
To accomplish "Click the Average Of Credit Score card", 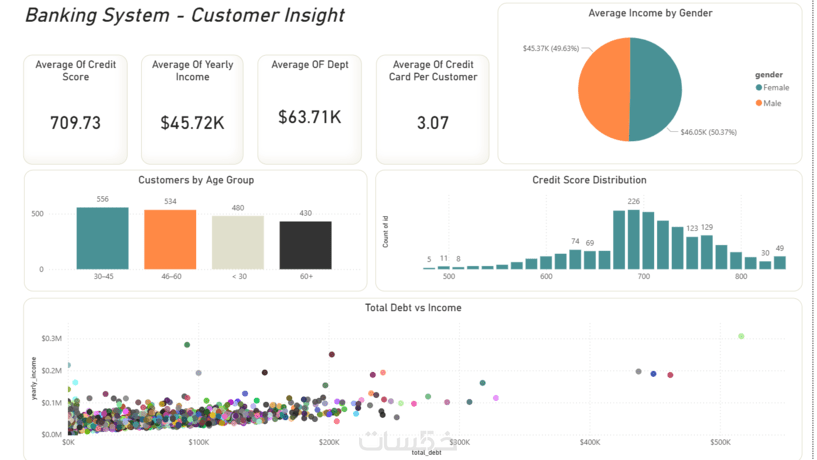I will click(x=76, y=109).
